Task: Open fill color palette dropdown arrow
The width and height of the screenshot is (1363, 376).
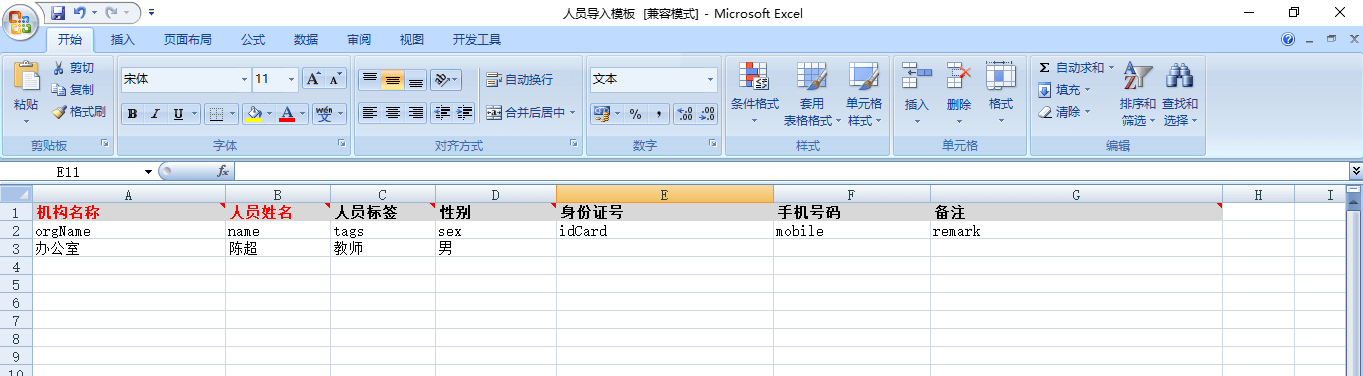Action: pyautogui.click(x=270, y=114)
